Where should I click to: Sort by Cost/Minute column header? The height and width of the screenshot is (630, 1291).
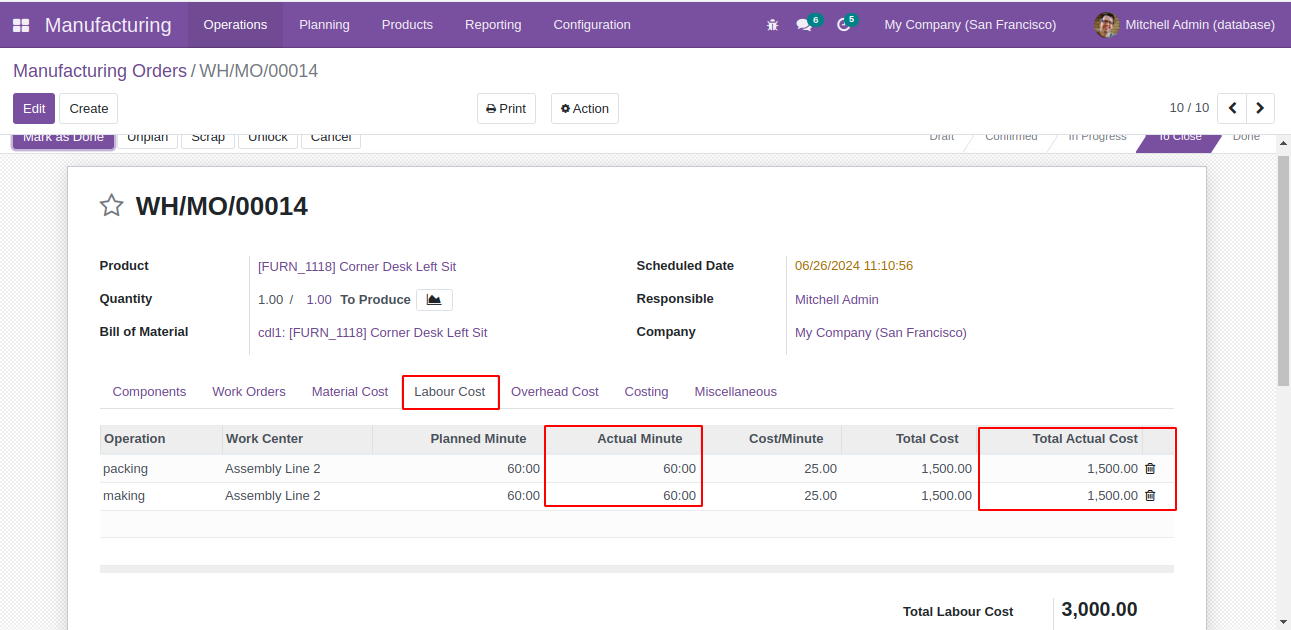[x=771, y=439]
